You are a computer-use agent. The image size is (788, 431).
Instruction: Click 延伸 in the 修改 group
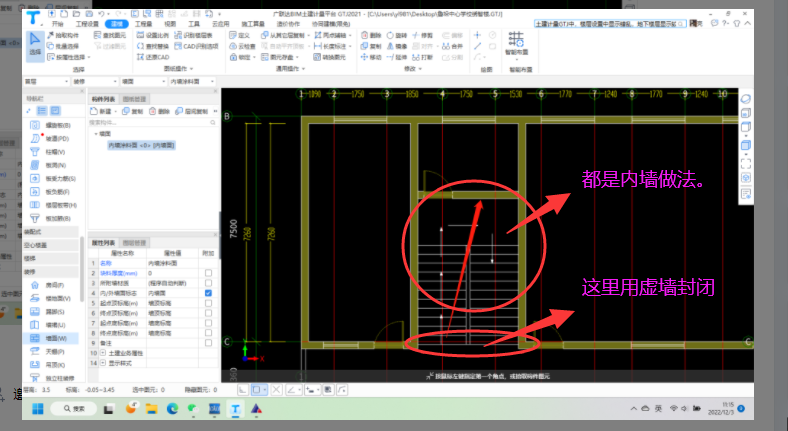pyautogui.click(x=397, y=57)
